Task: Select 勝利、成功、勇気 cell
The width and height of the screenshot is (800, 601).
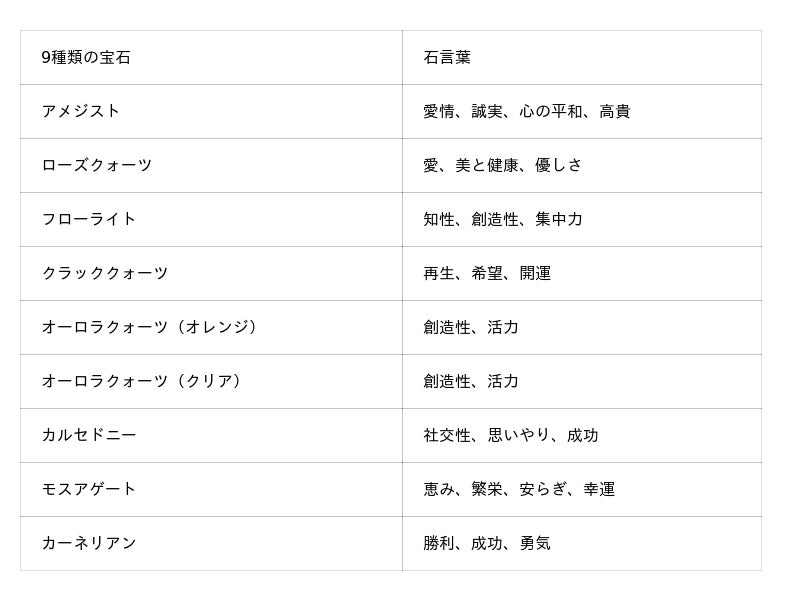Action: [487, 544]
